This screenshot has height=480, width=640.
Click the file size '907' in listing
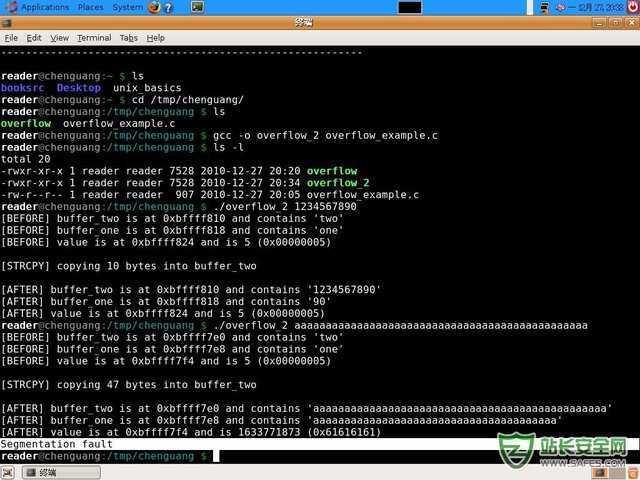185,195
